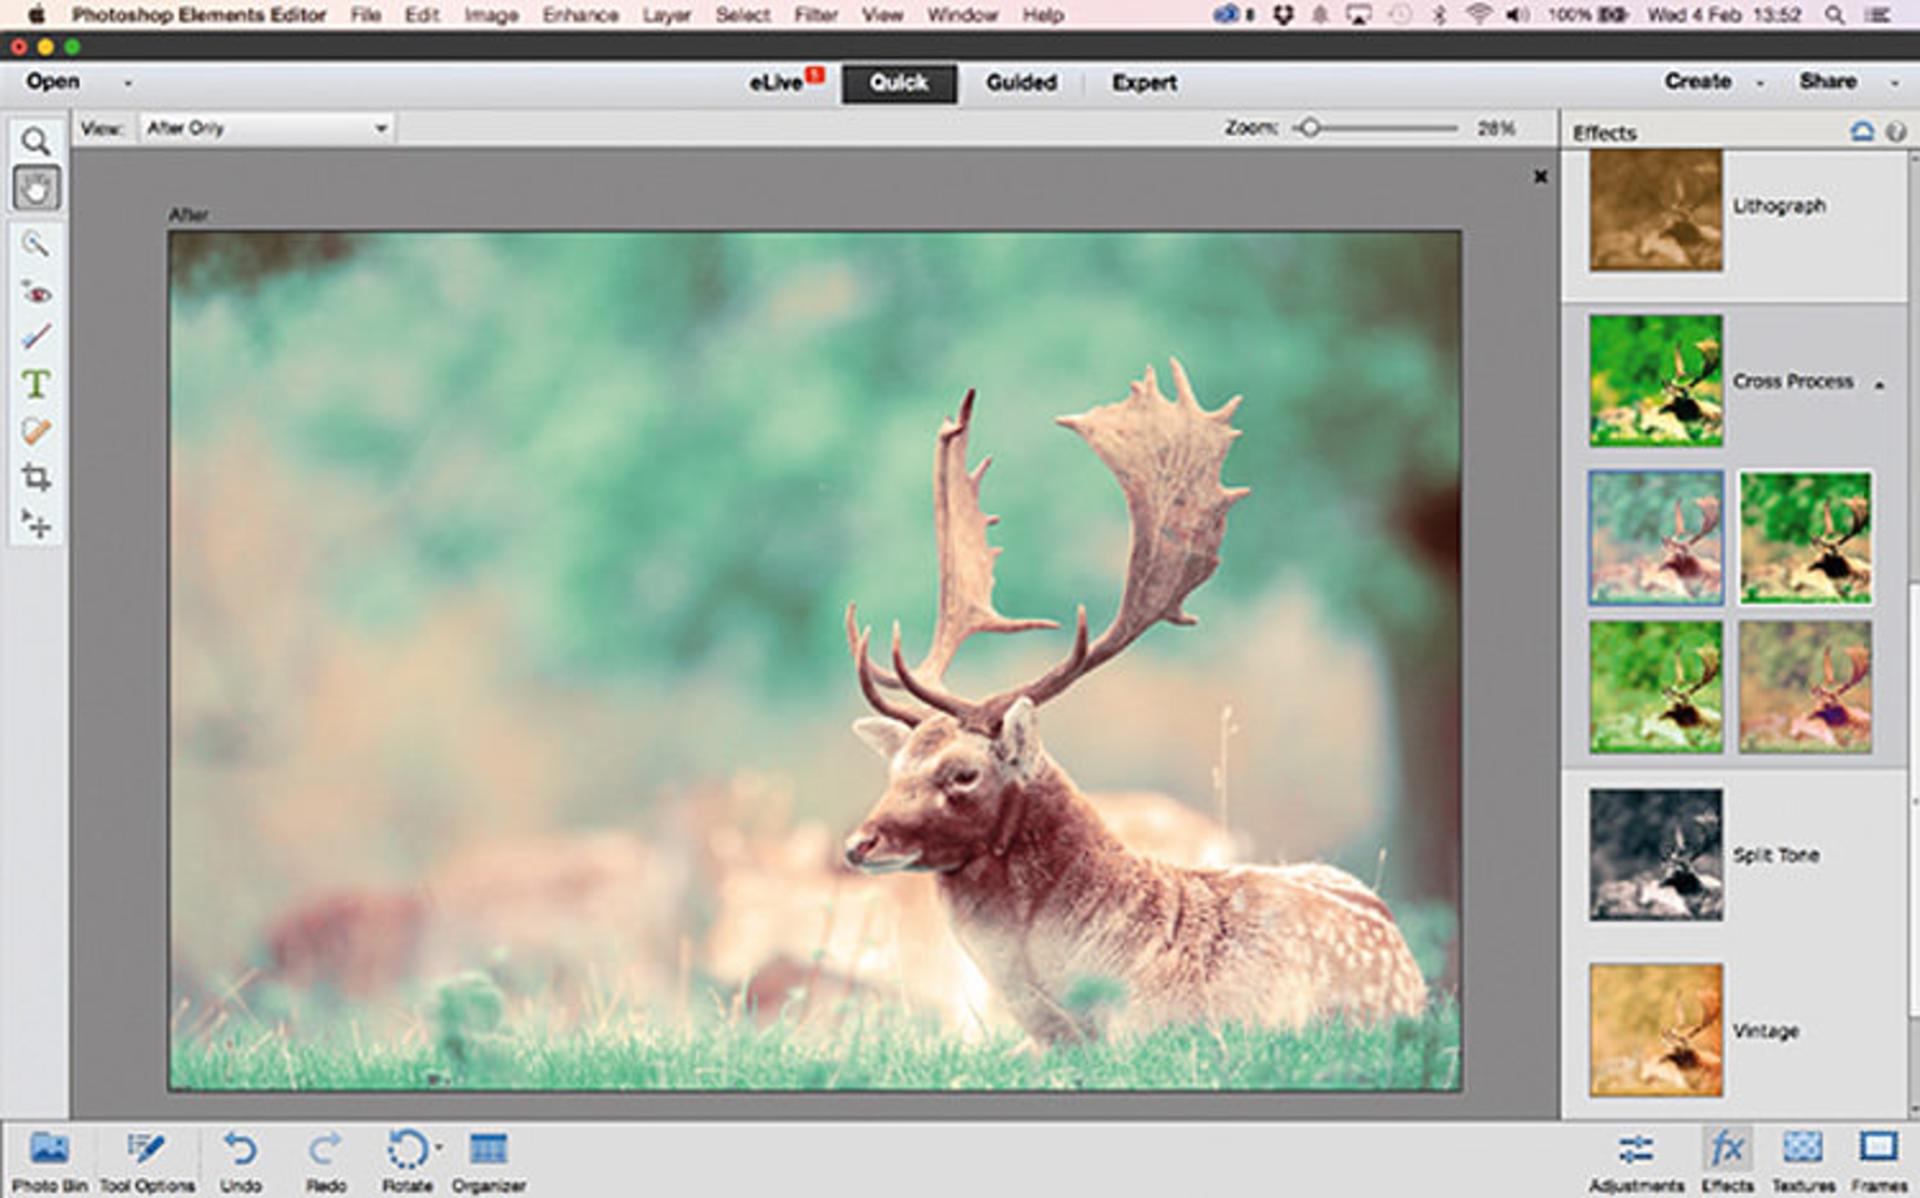The image size is (1920, 1198).
Task: Collapse the Cross Process effect group
Action: tap(1880, 384)
